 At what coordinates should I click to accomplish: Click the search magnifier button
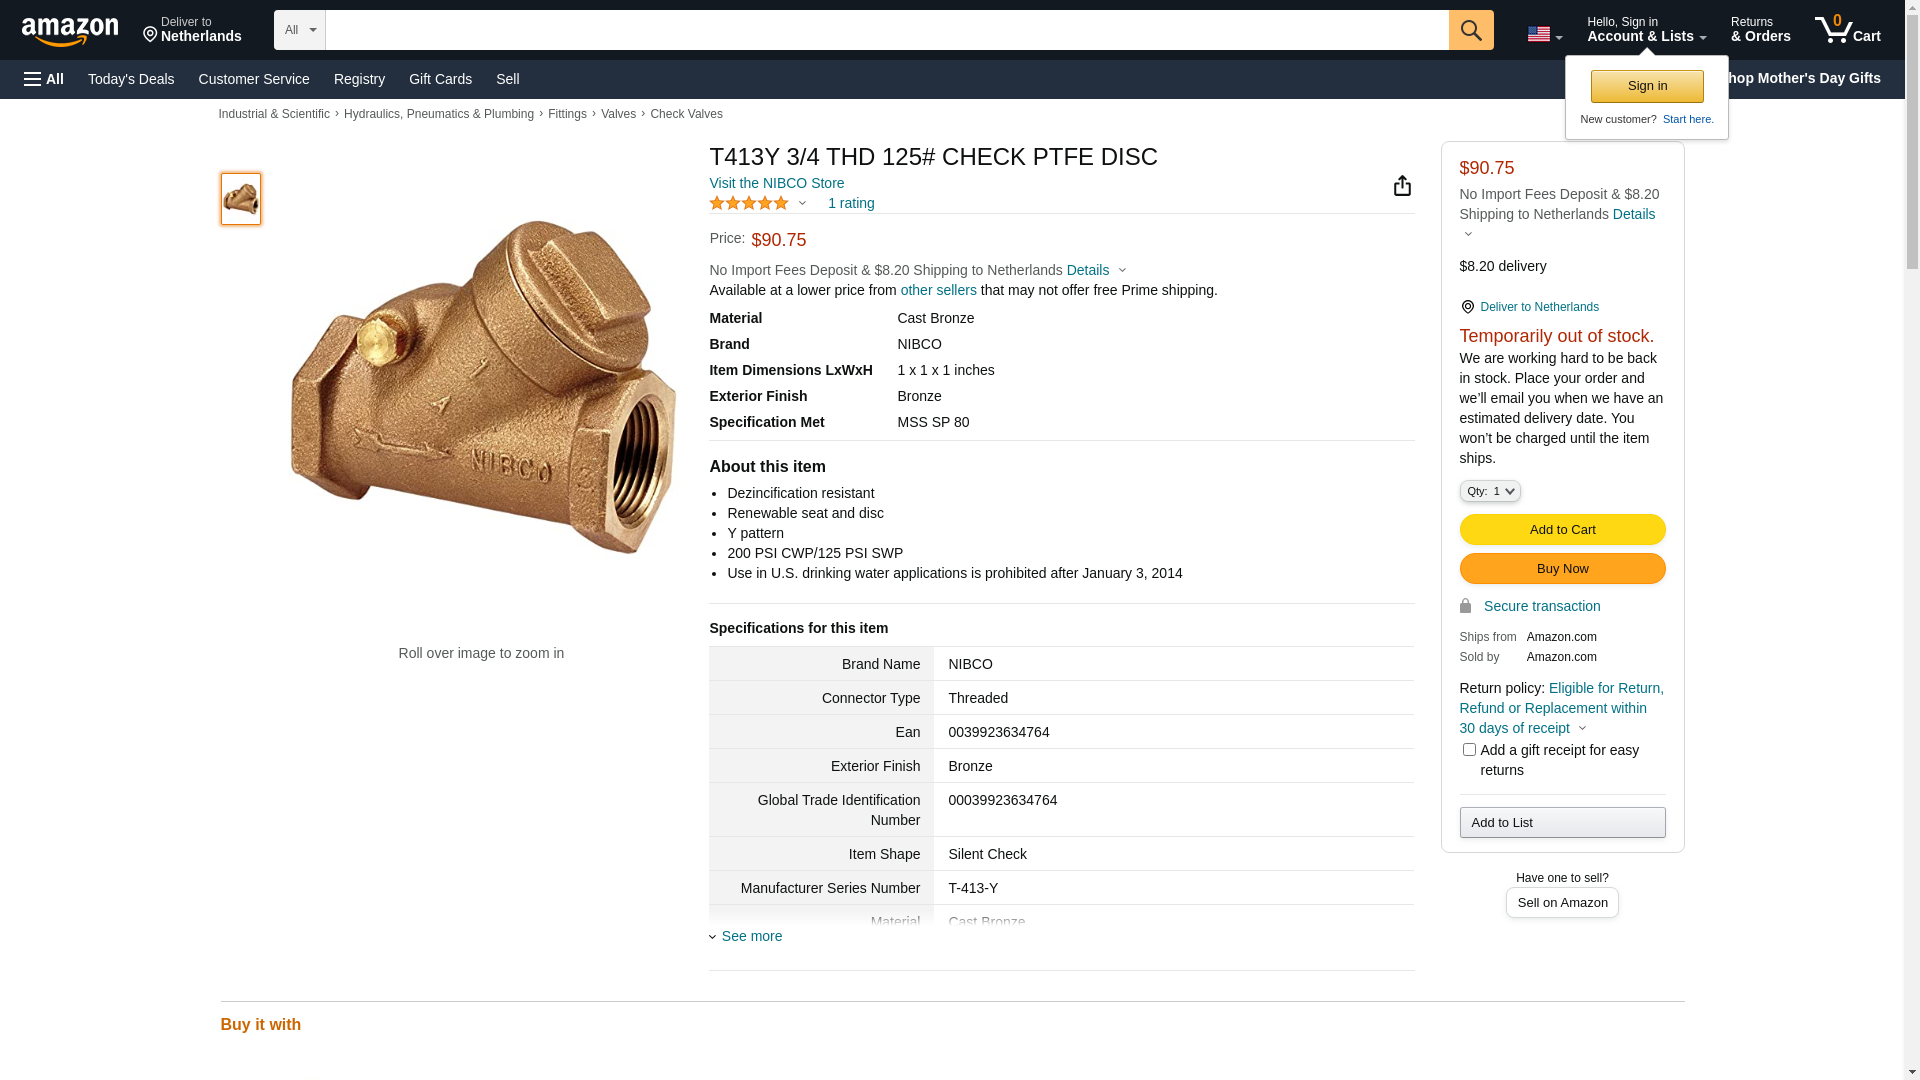point(1471,30)
